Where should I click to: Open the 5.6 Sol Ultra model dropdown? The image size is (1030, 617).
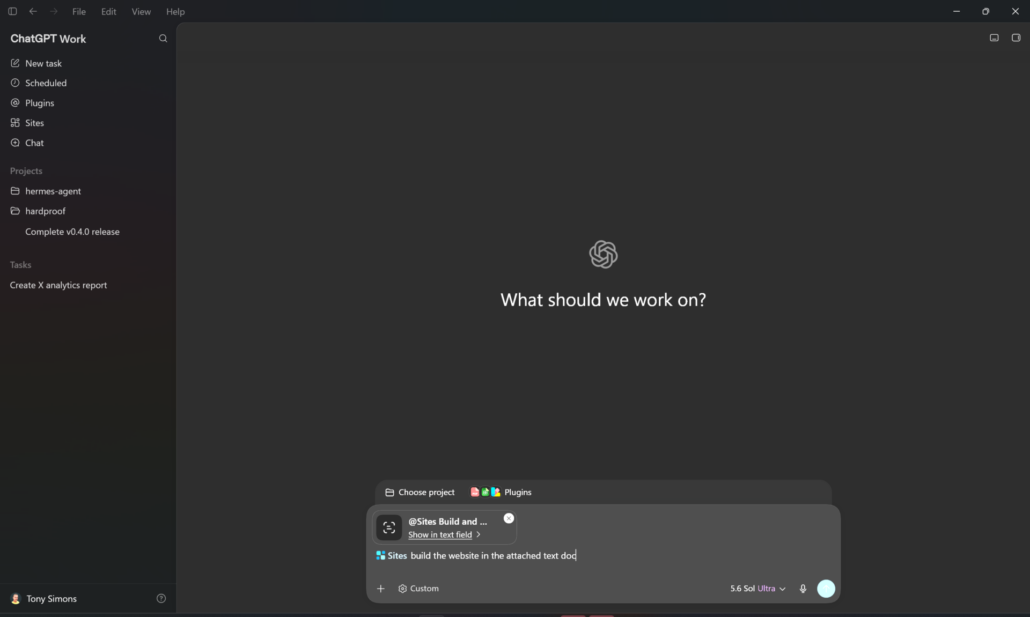pos(757,588)
